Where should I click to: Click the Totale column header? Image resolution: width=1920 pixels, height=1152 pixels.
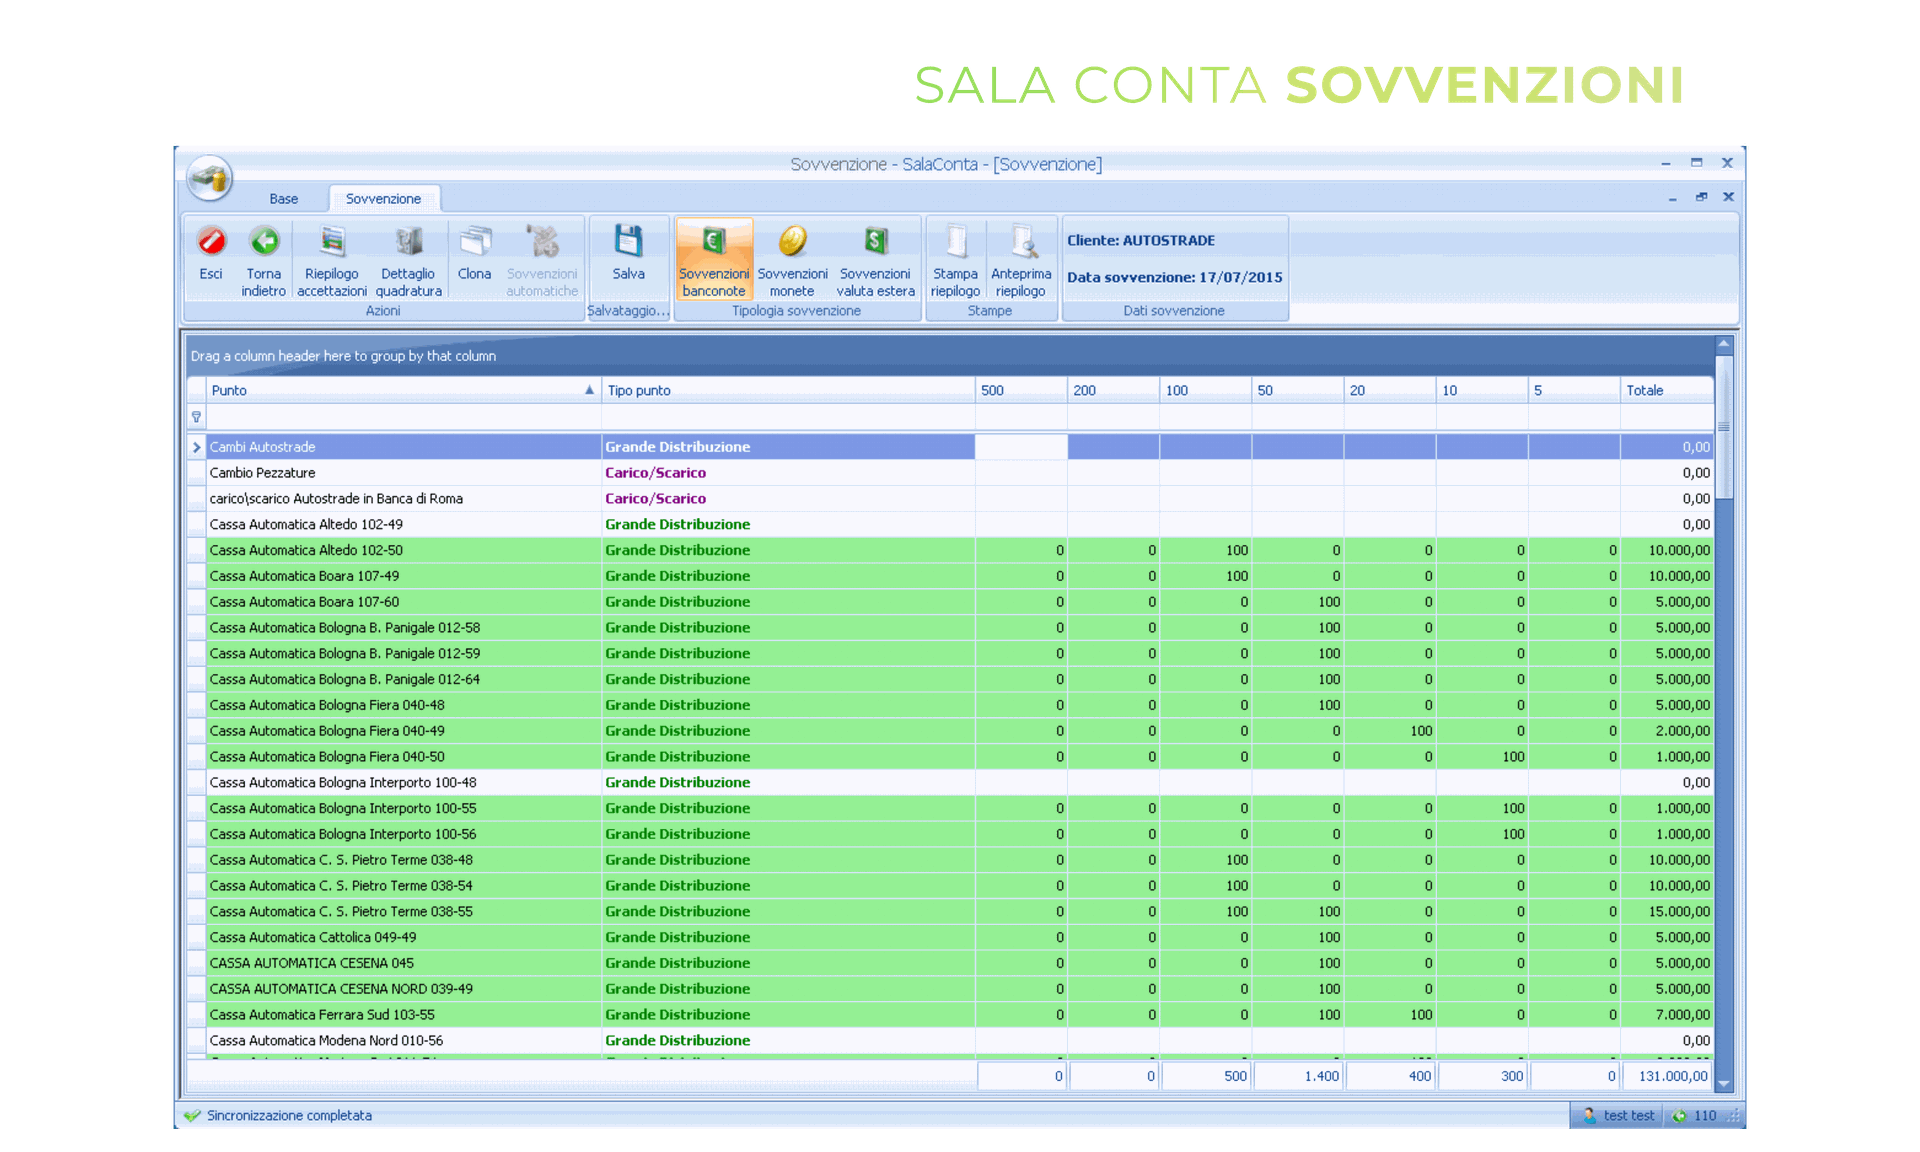pyautogui.click(x=1665, y=391)
